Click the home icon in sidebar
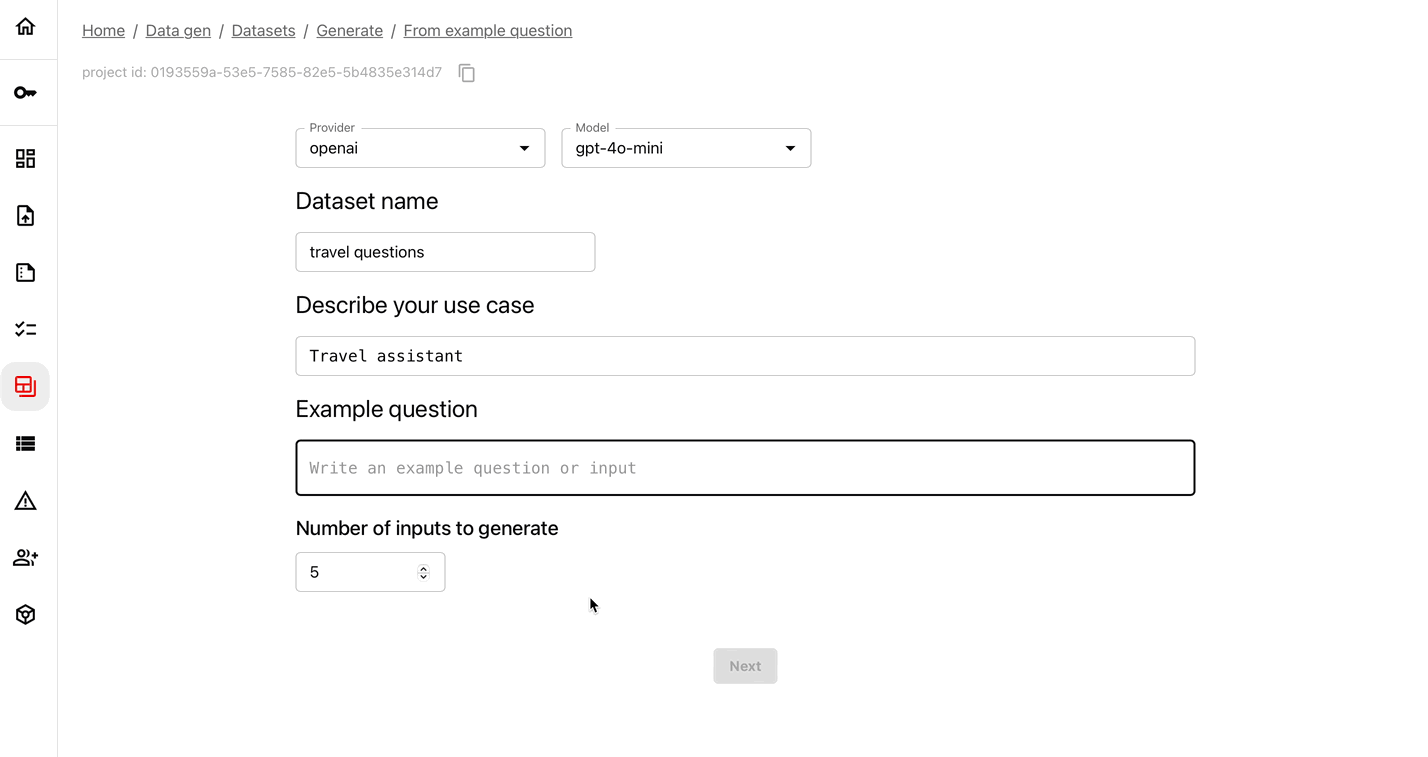 tap(26, 27)
